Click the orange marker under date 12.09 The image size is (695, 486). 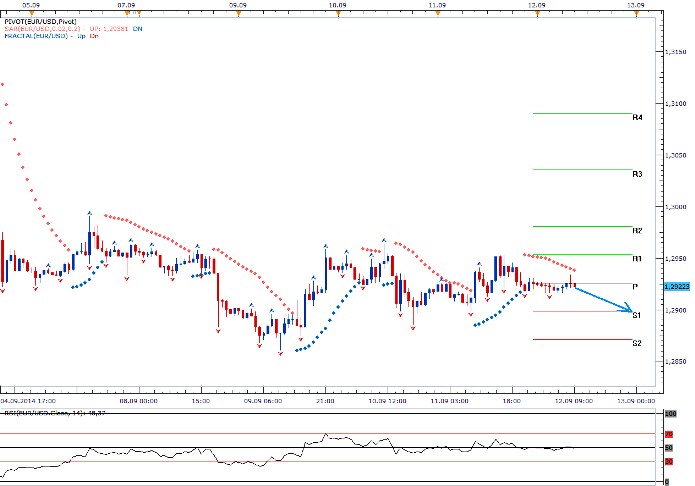point(536,13)
